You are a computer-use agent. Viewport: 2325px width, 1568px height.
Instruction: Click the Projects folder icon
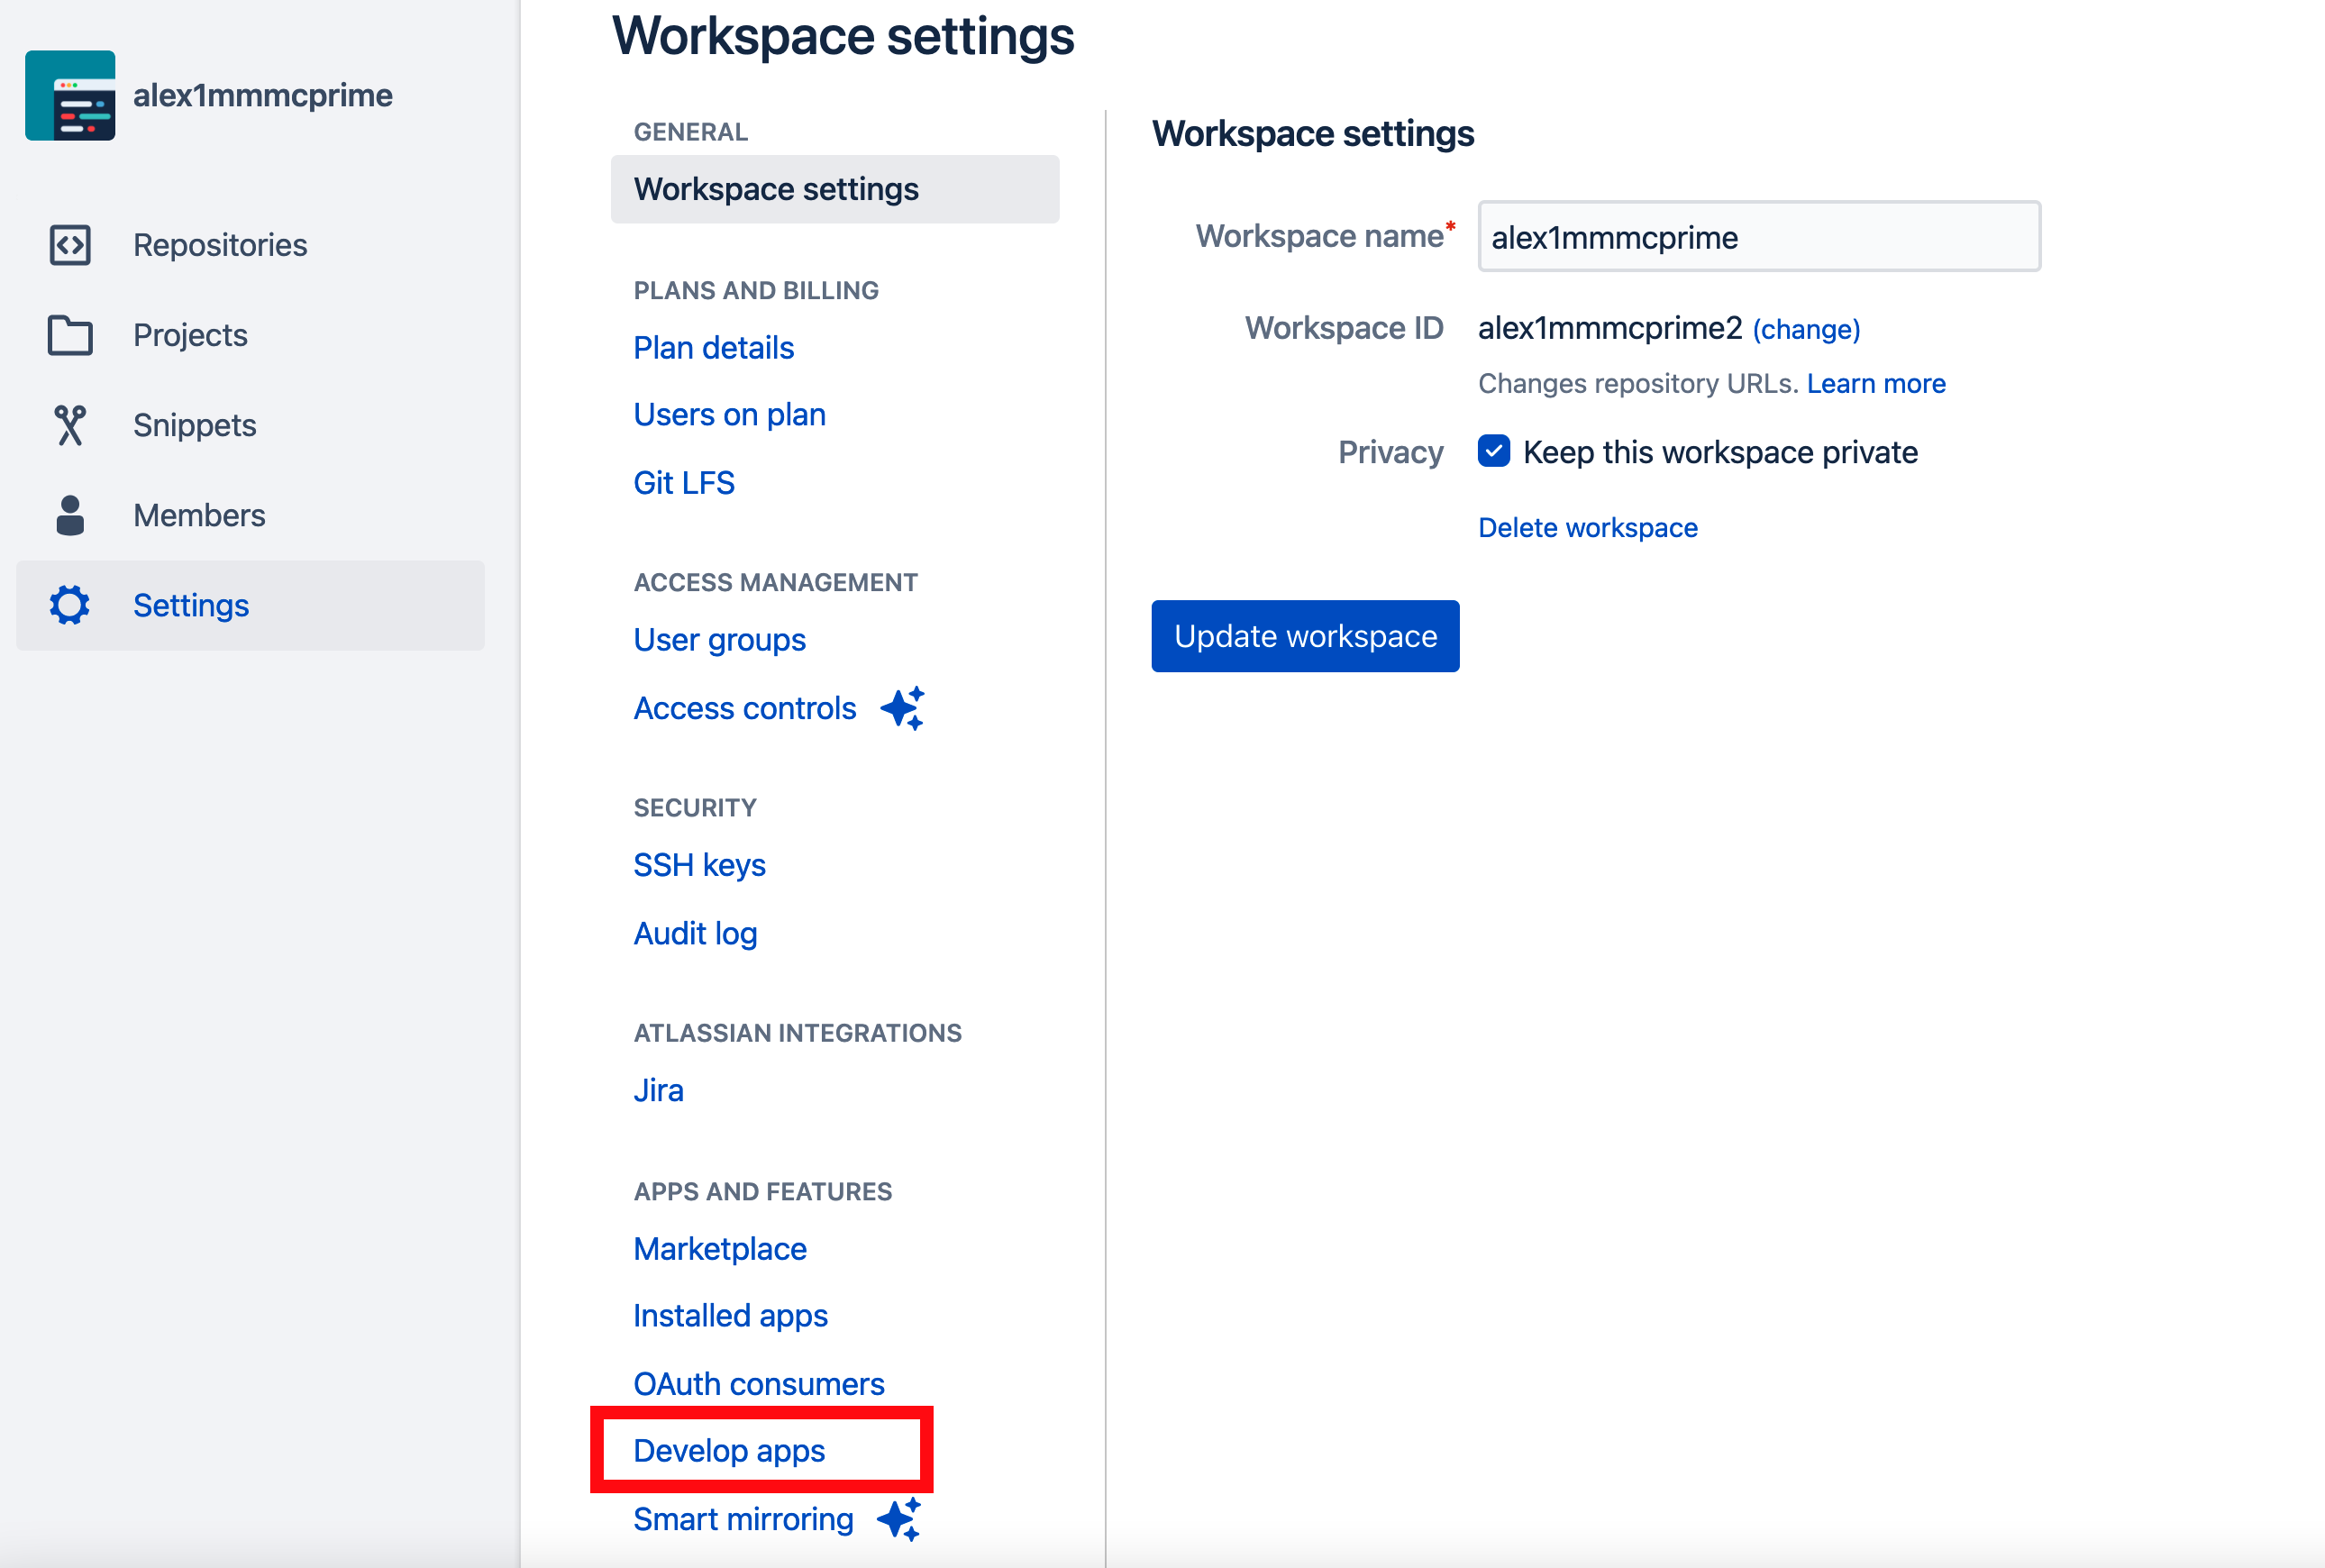pos(70,335)
